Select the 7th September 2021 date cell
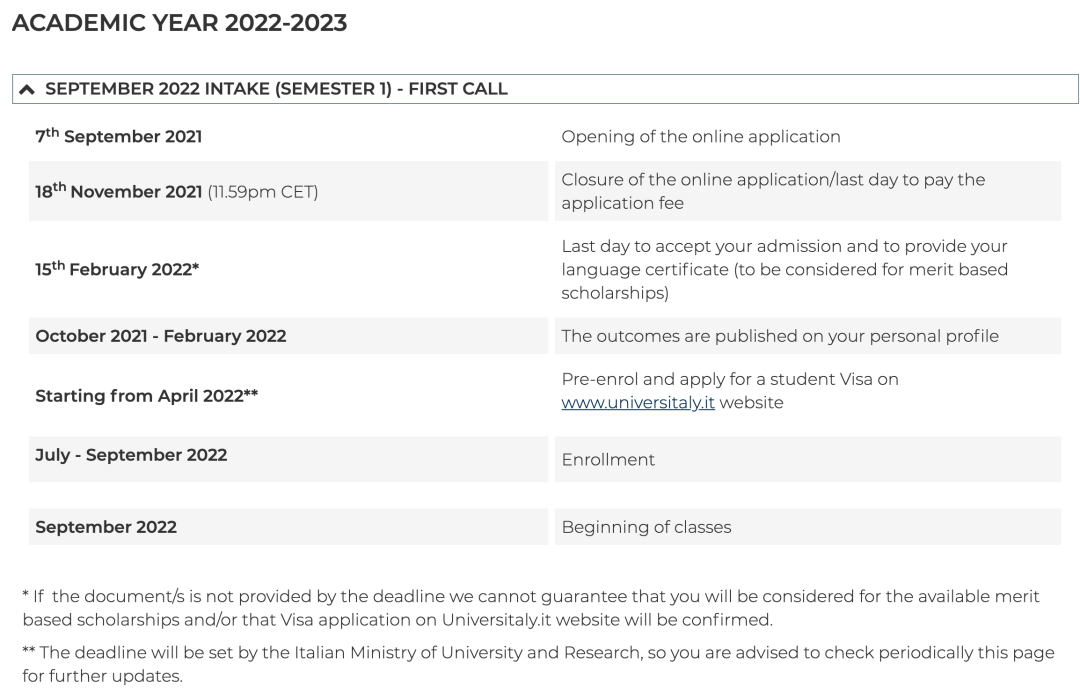1080x693 pixels. click(x=119, y=136)
